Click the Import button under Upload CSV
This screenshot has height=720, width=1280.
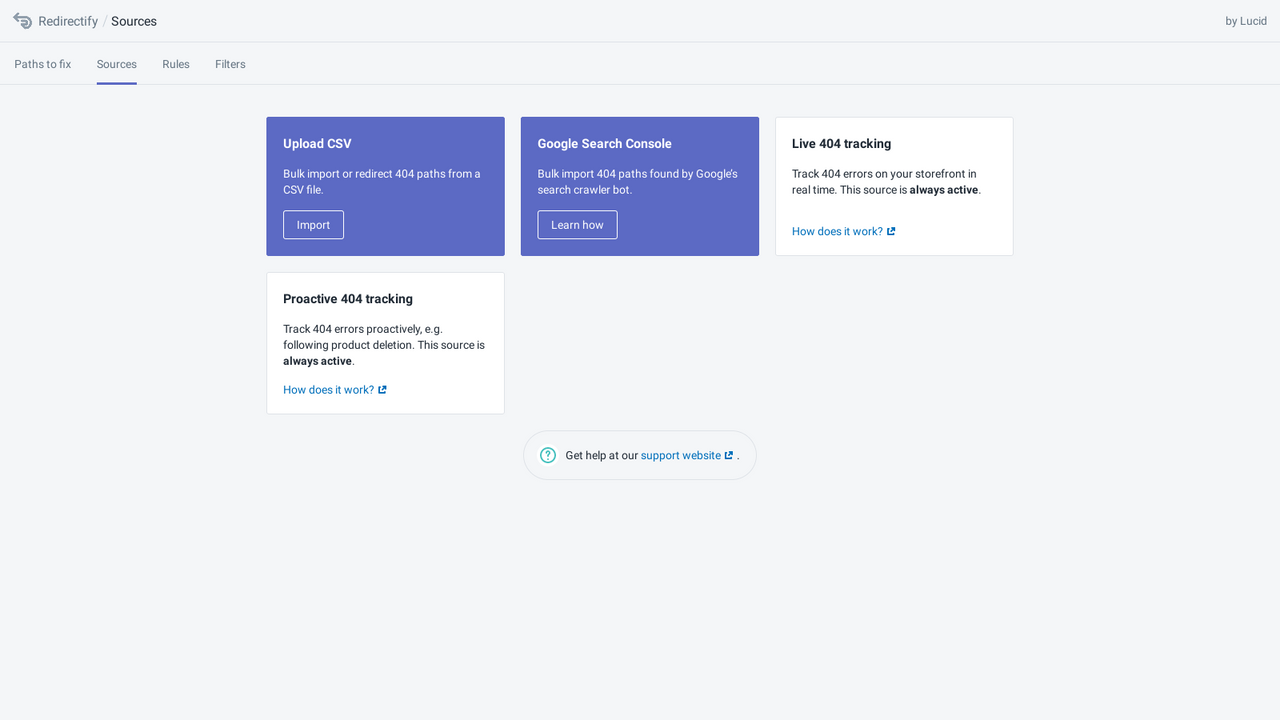(313, 224)
